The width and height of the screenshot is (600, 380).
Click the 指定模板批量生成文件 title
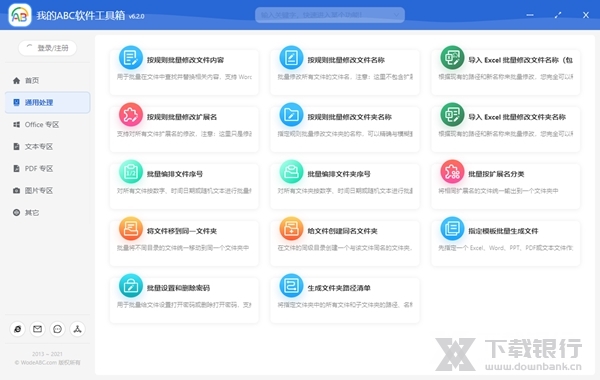503,231
